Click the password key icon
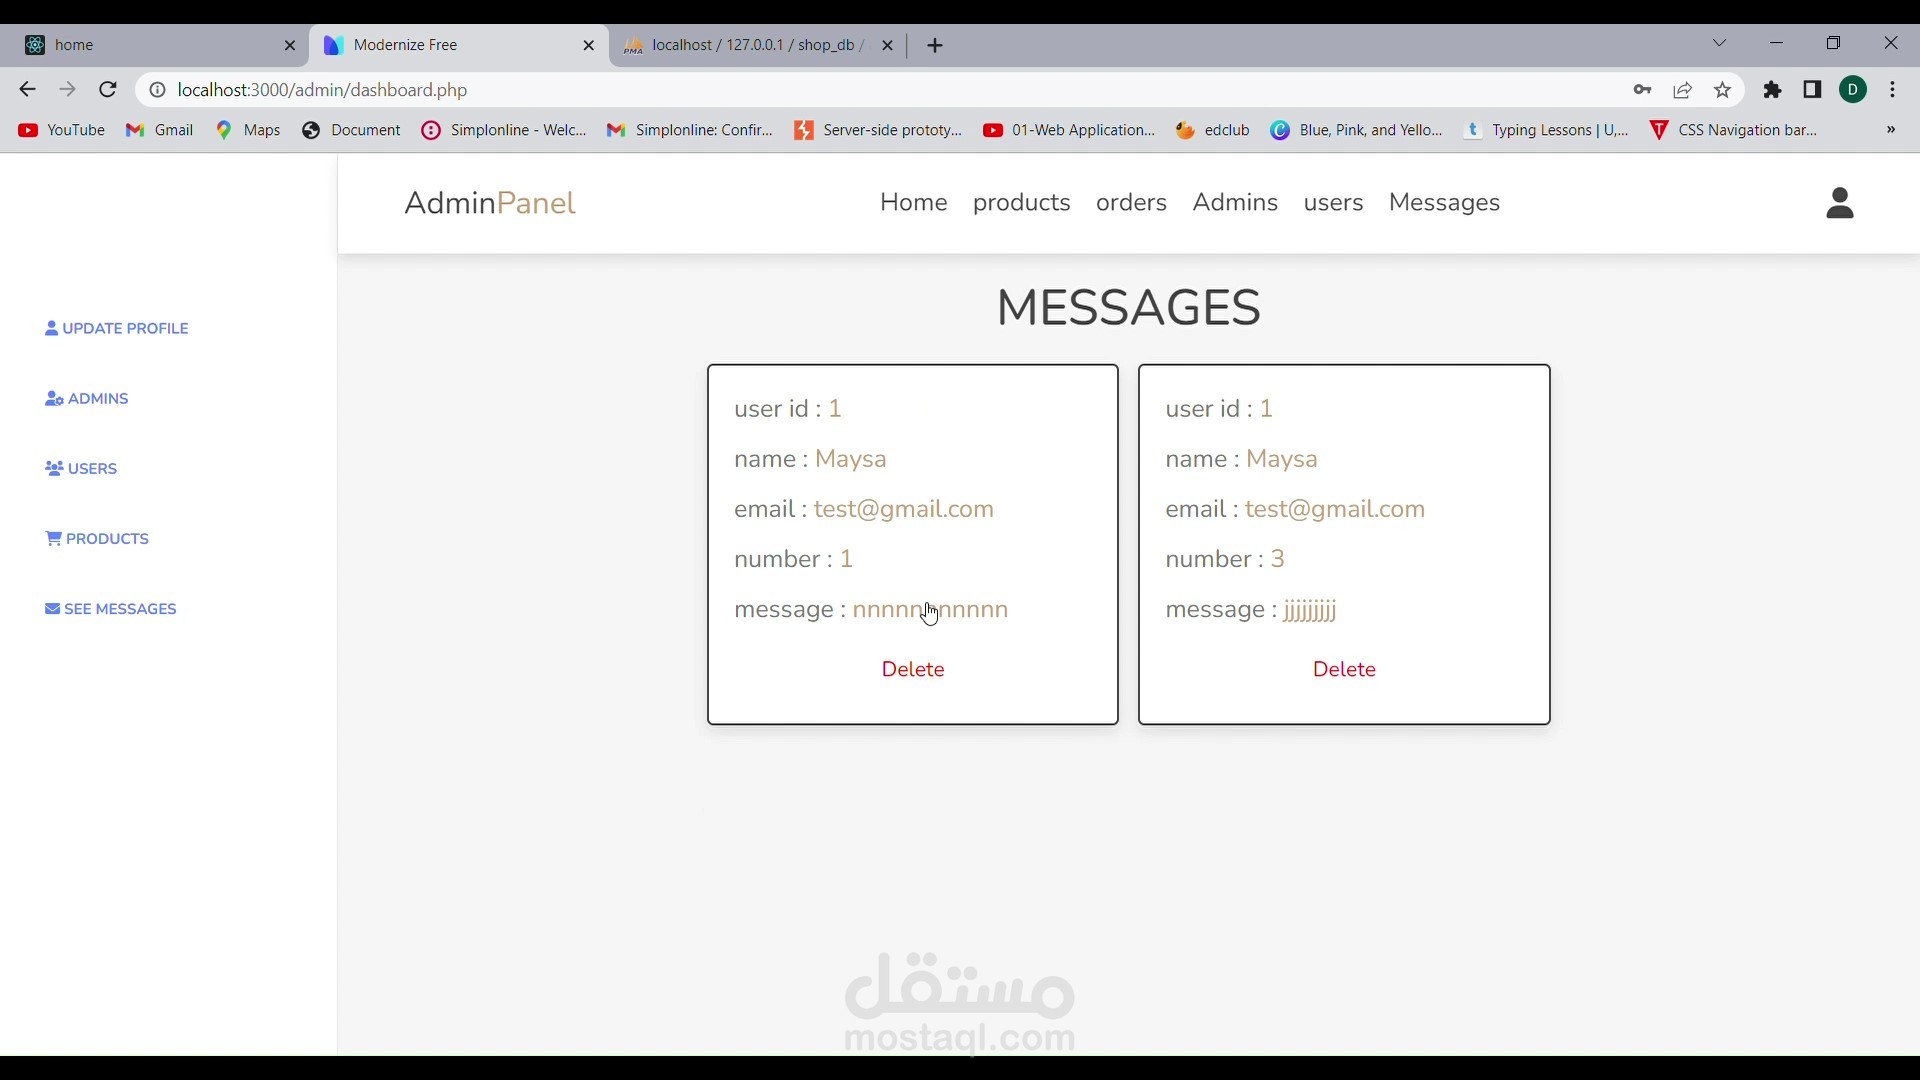 [x=1642, y=90]
